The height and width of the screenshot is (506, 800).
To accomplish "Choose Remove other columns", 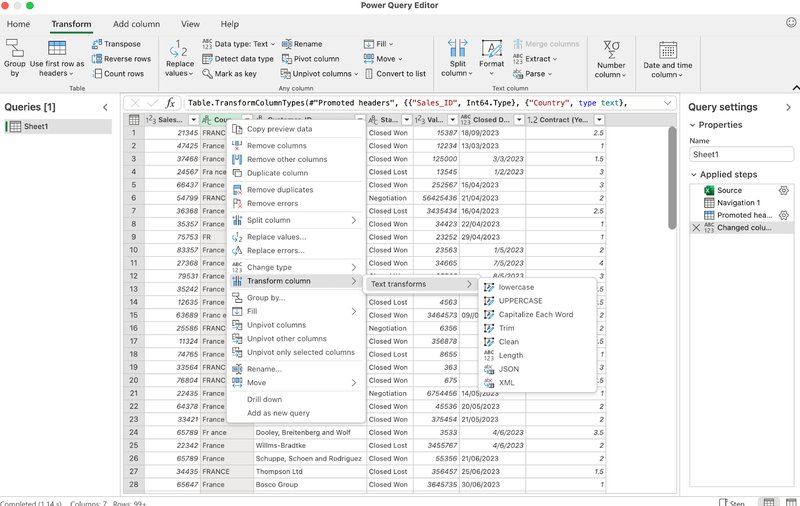I will [296, 159].
